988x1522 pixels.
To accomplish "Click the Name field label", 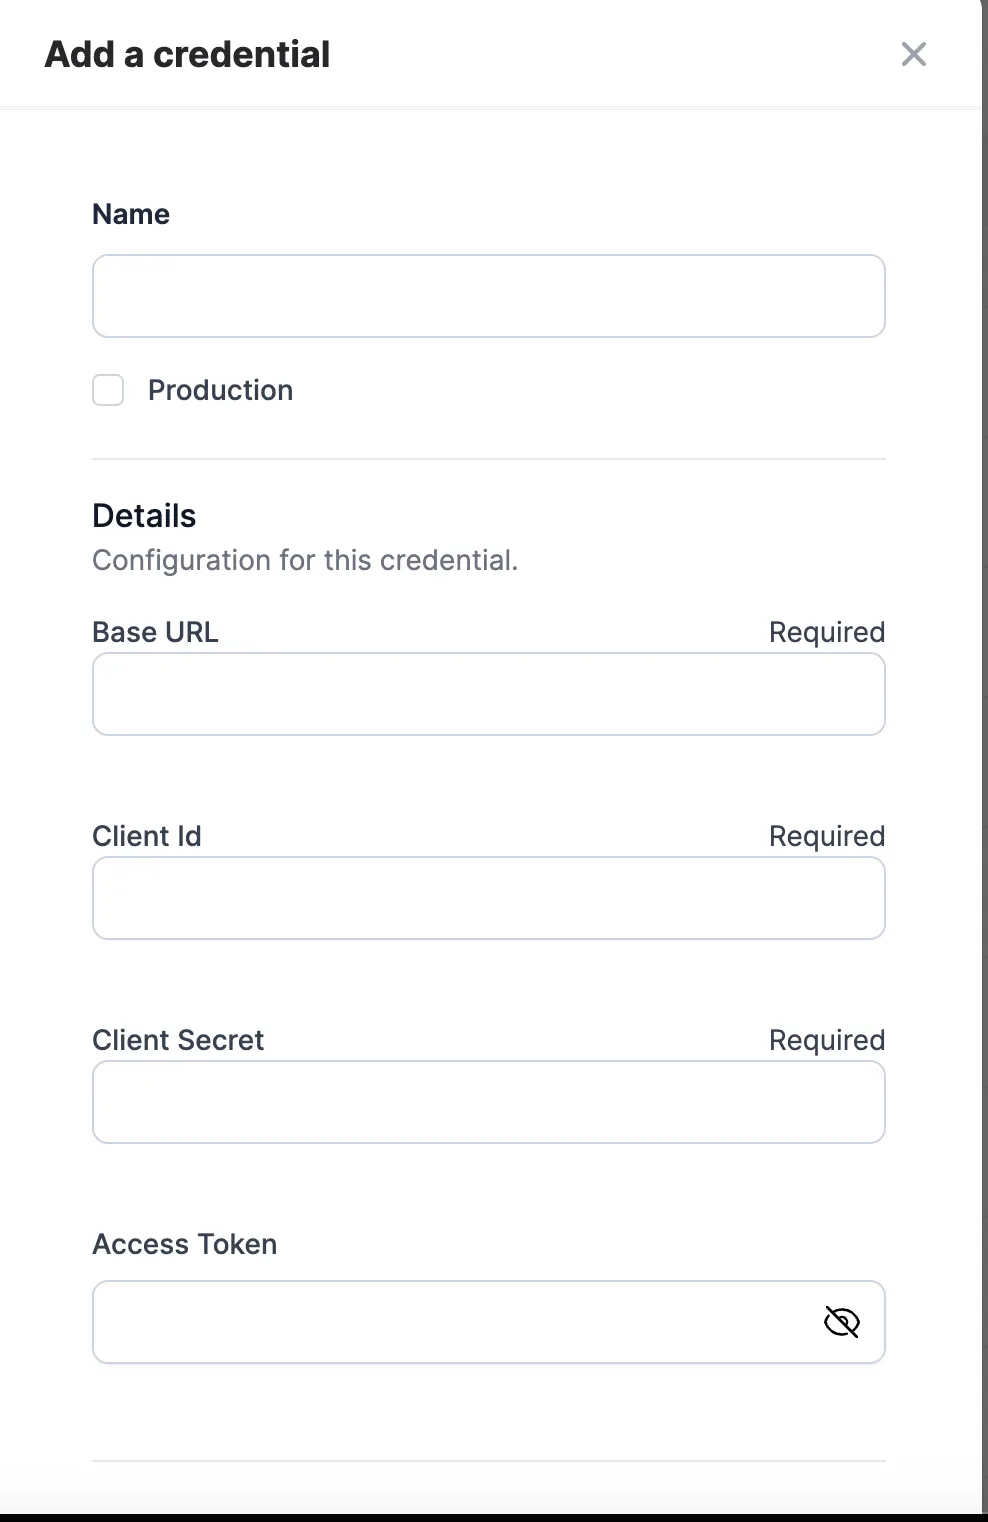I will tap(131, 214).
